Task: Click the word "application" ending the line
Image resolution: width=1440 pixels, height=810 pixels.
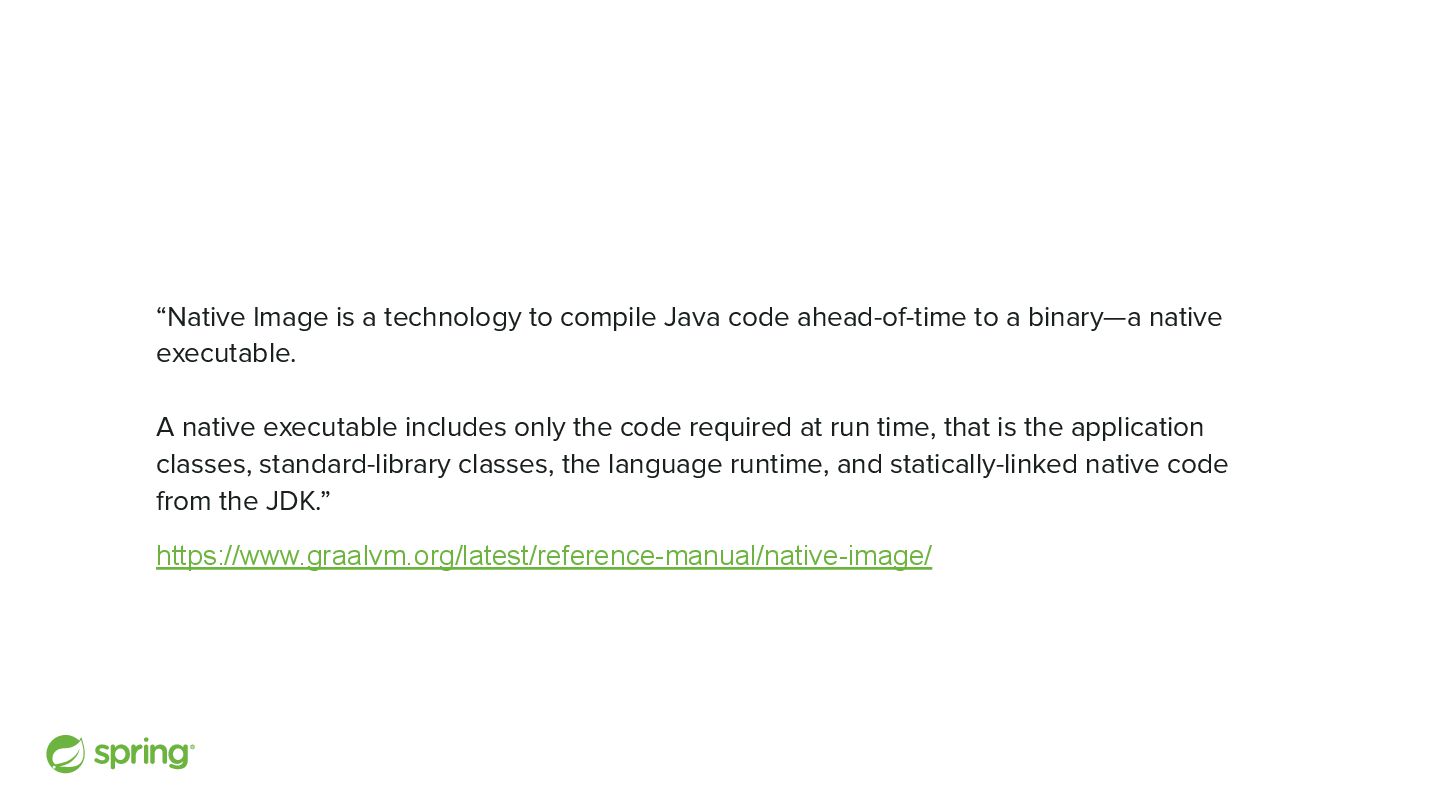Action: point(1137,429)
